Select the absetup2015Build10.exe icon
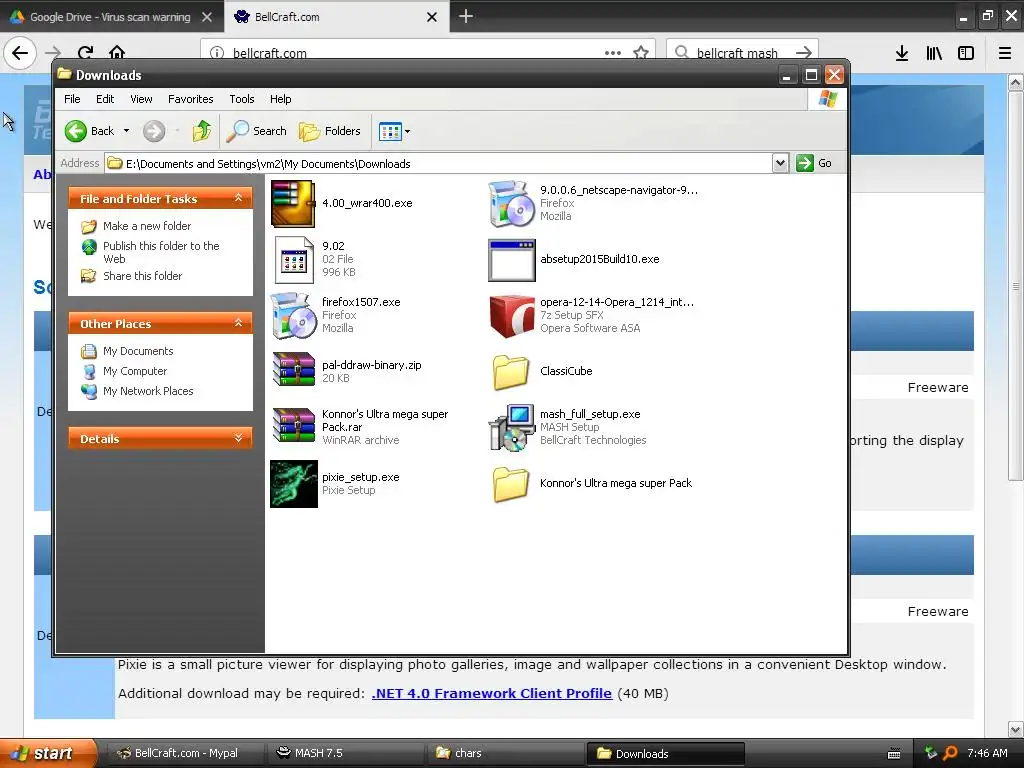Viewport: 1024px width, 768px height. (x=511, y=260)
